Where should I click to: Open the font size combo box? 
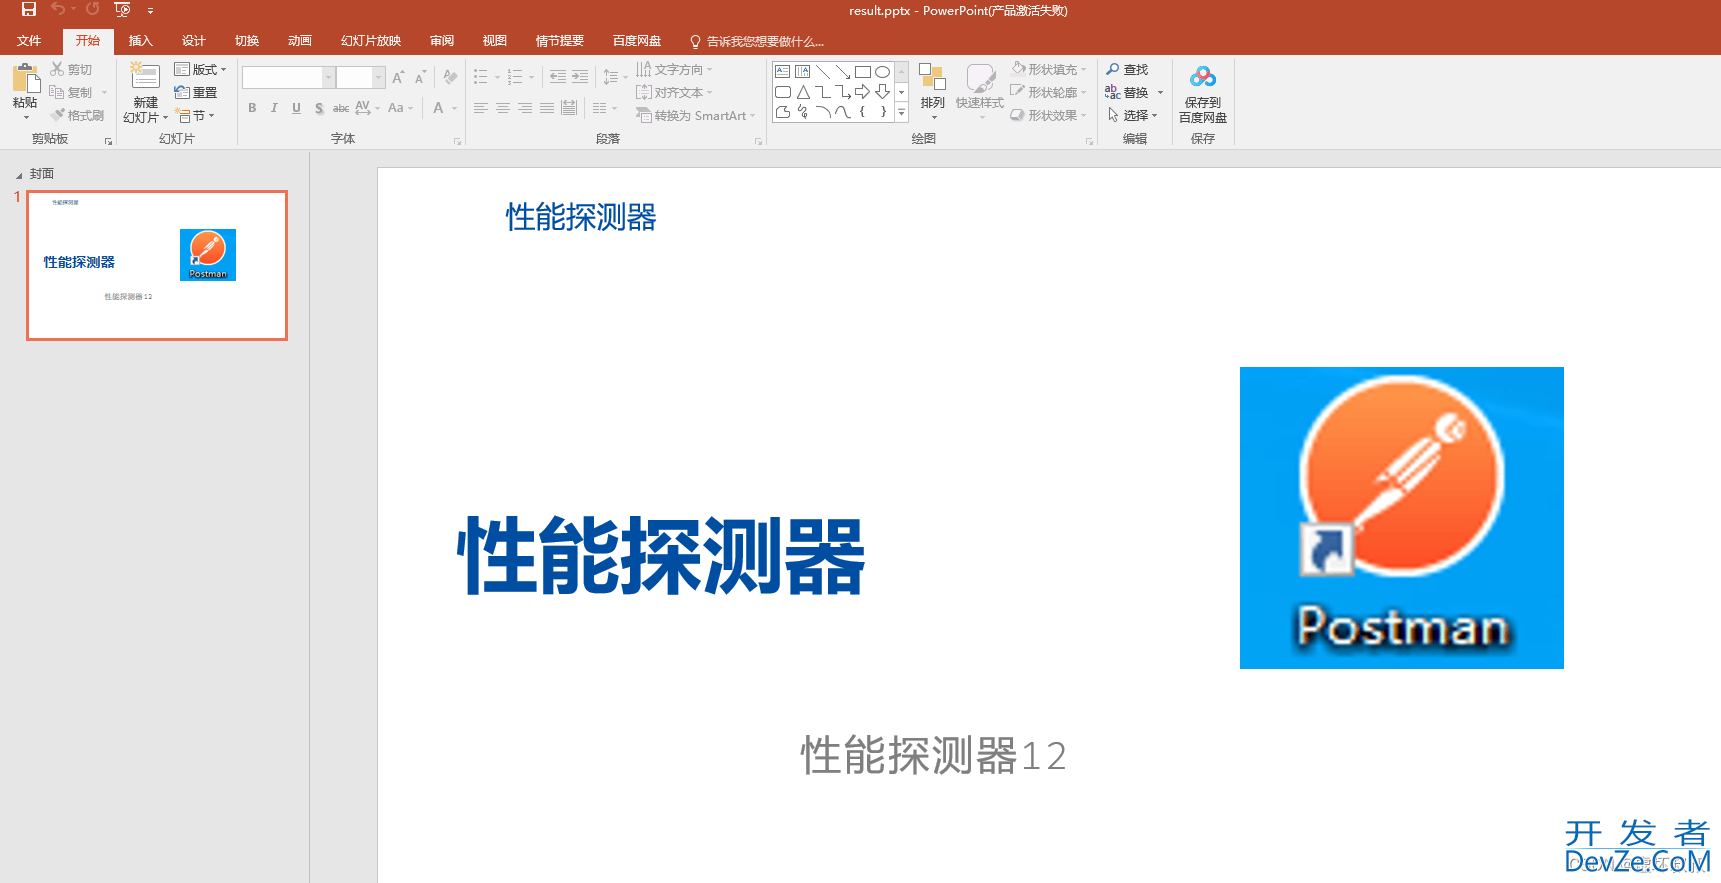click(x=360, y=78)
